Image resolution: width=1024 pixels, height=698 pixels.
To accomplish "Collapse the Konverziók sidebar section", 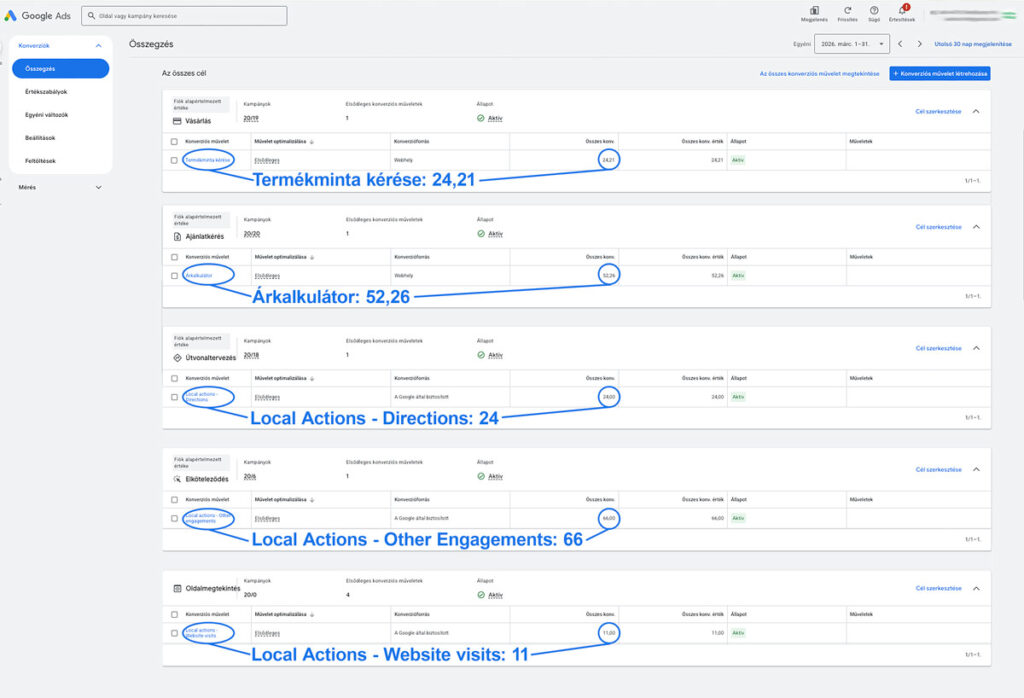I will coord(99,46).
